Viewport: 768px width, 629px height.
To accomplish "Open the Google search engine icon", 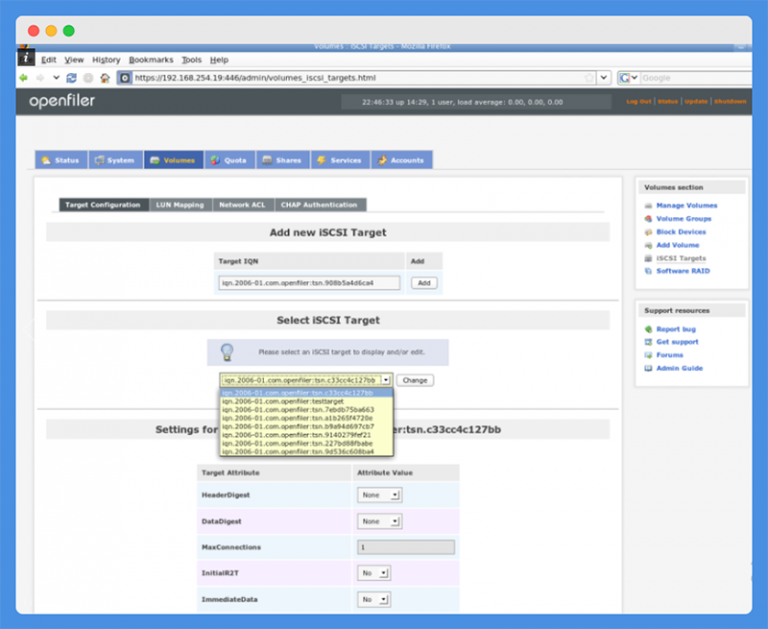I will point(624,78).
